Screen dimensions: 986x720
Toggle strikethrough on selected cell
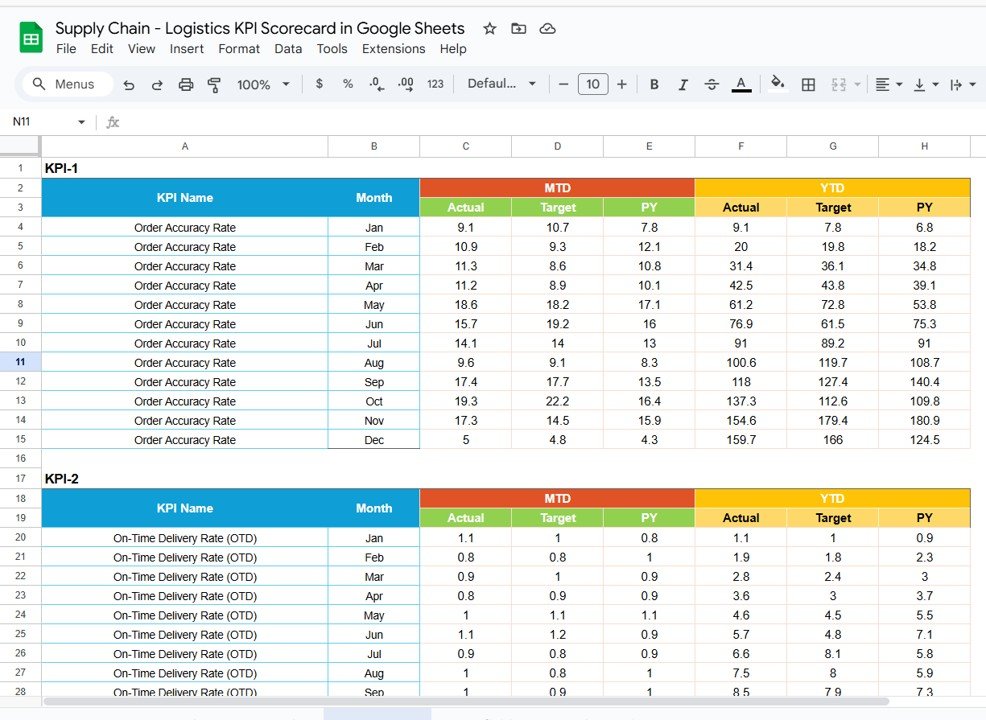point(712,84)
